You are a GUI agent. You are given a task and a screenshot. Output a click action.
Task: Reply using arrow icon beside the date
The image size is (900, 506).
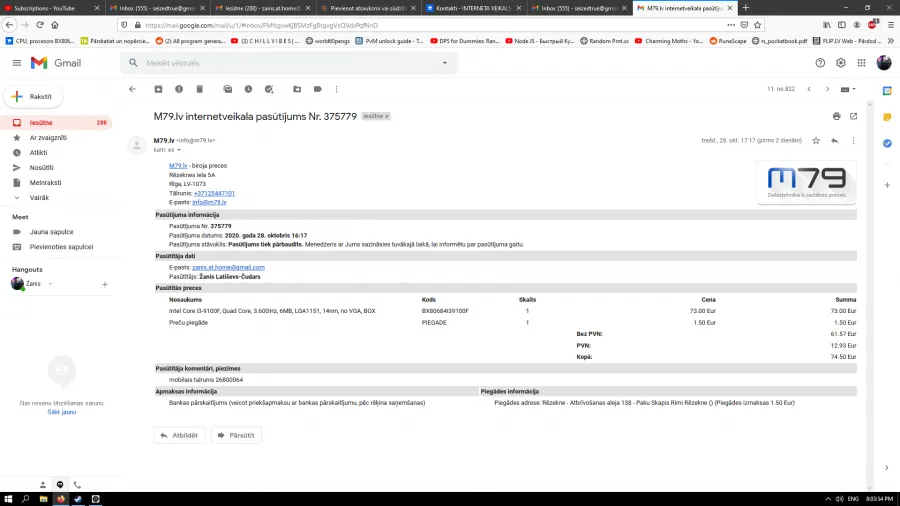[835, 141]
